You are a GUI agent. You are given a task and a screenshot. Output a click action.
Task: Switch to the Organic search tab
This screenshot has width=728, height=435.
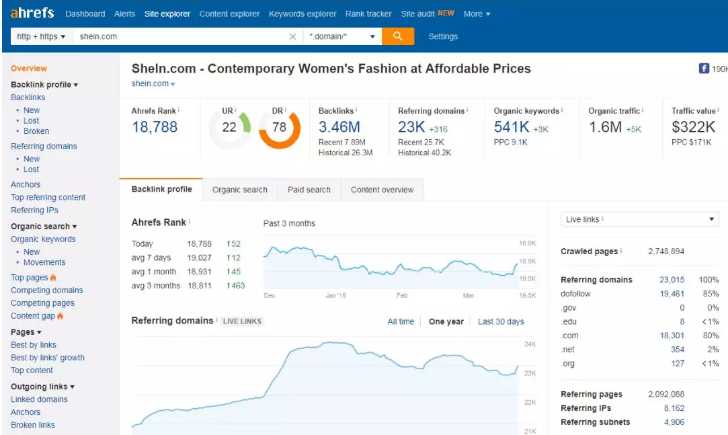pyautogui.click(x=240, y=189)
